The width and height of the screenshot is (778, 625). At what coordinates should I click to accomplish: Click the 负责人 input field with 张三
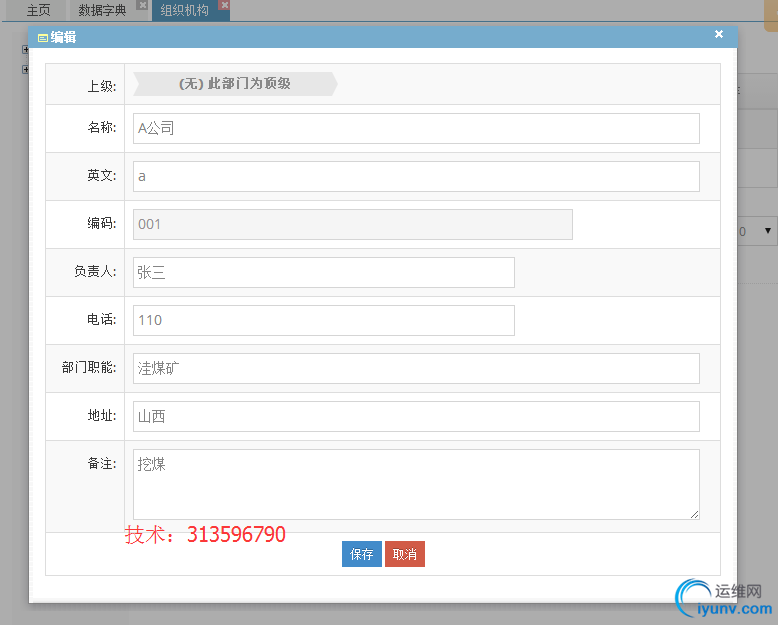[324, 272]
